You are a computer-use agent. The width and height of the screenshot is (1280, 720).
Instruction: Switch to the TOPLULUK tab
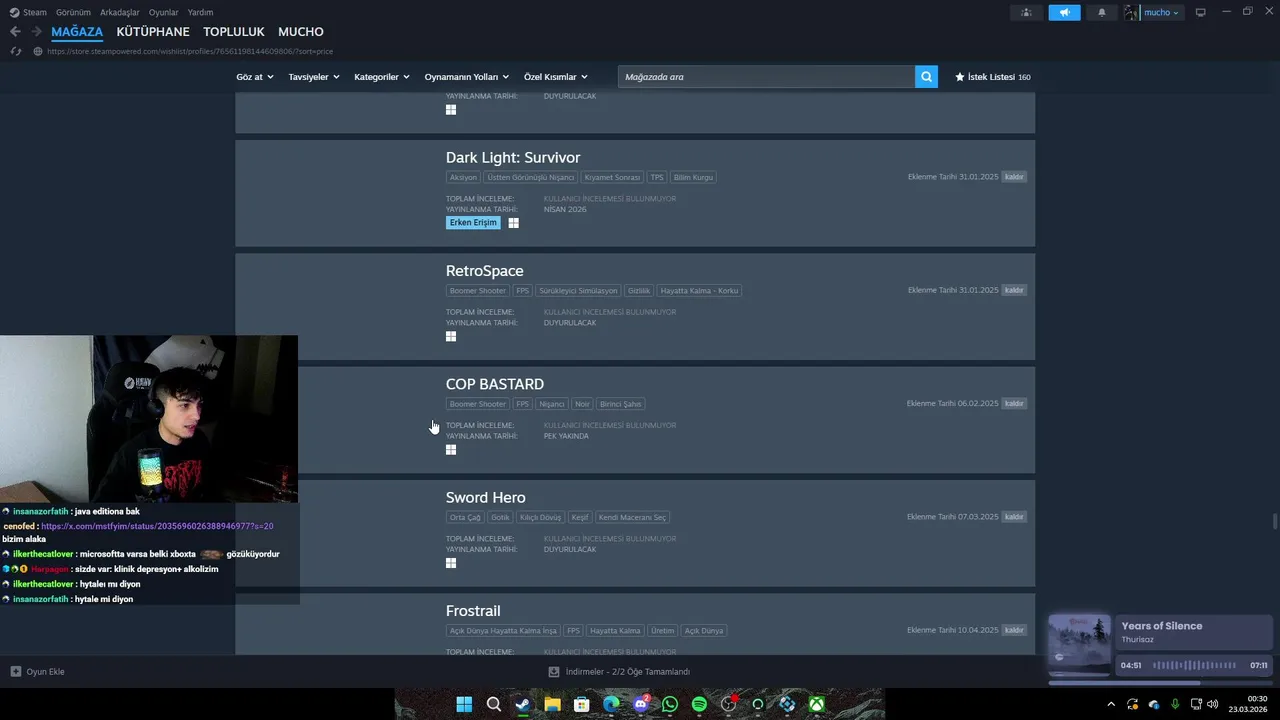[x=234, y=32]
